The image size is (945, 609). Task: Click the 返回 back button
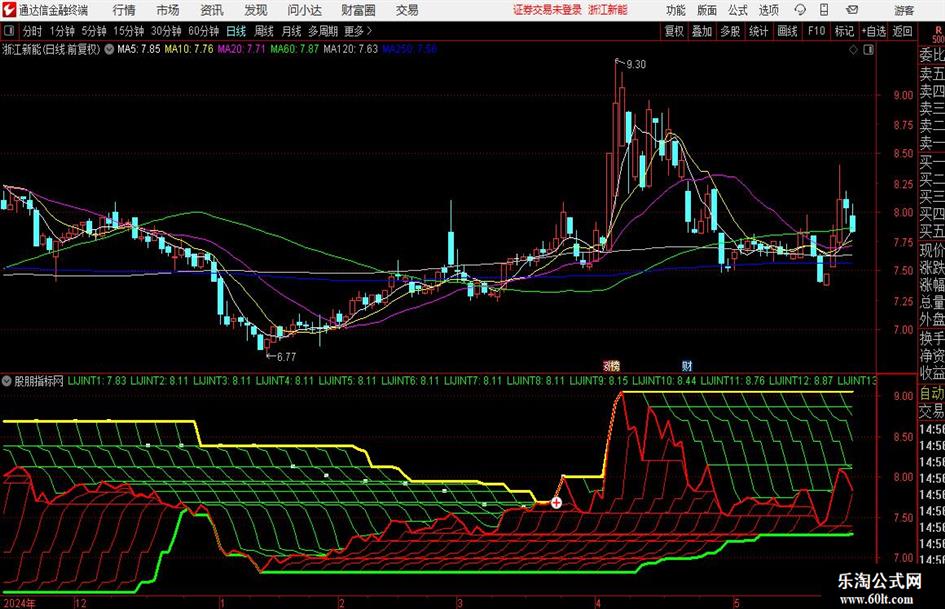click(902, 31)
